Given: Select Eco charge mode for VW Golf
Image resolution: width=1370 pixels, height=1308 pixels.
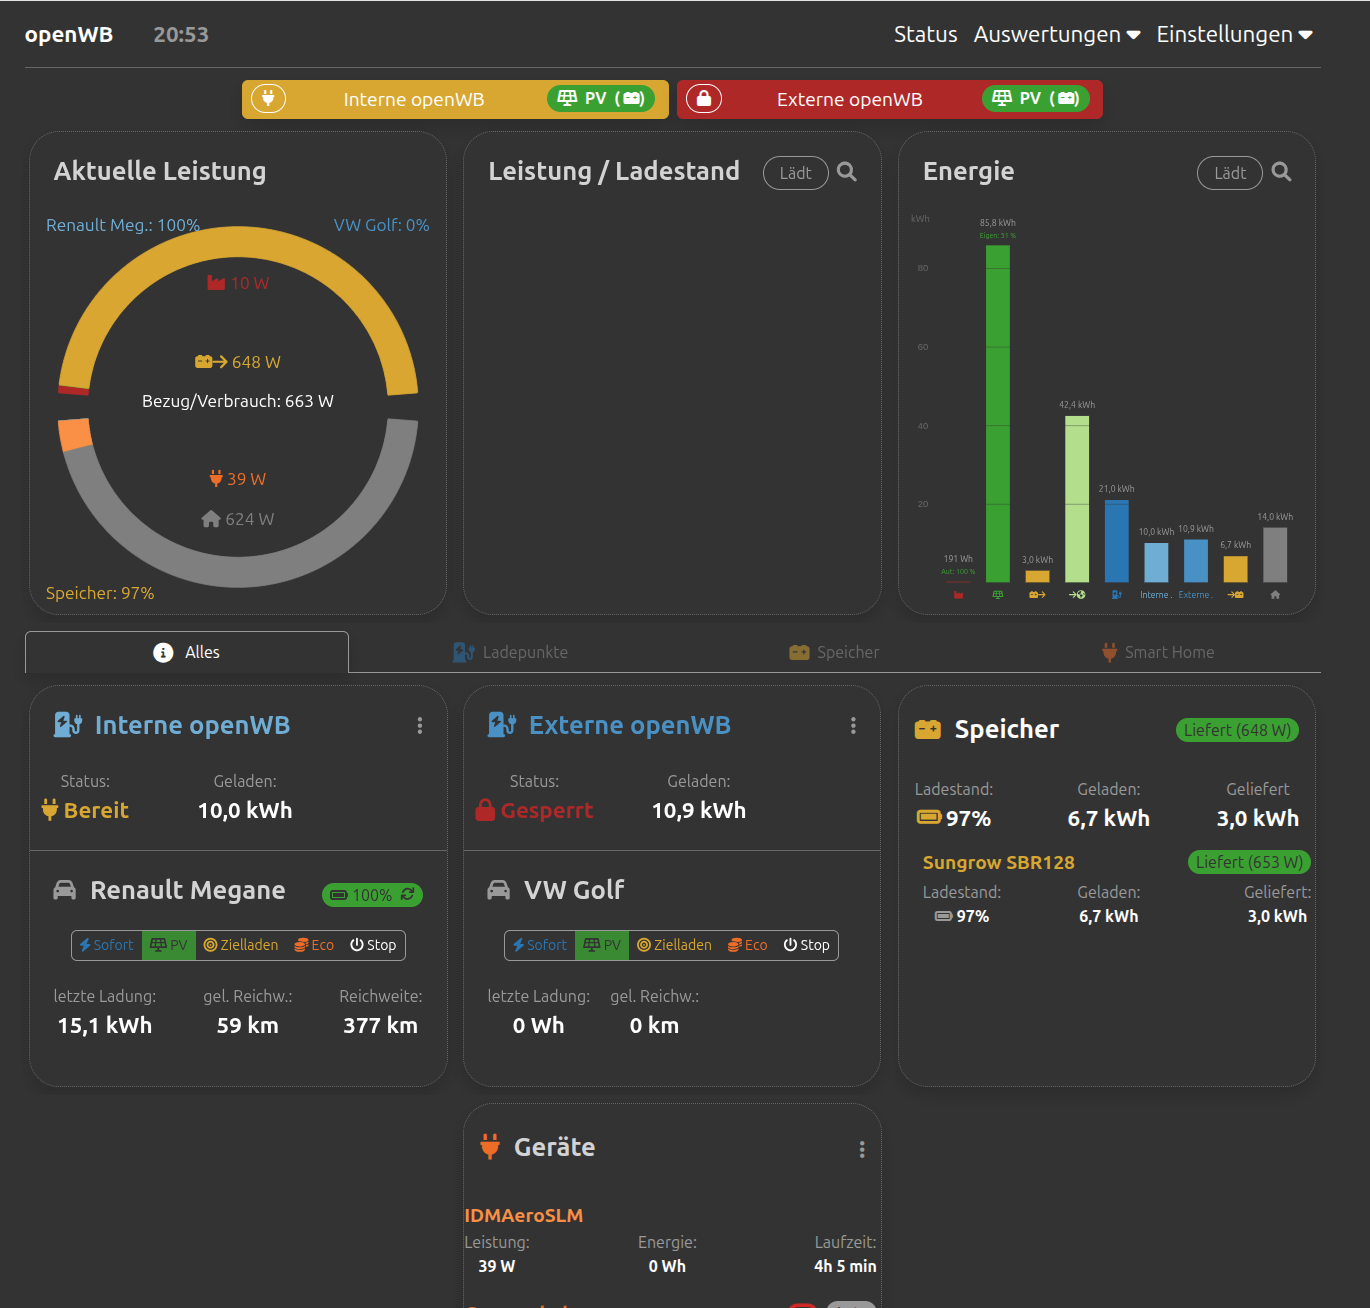Looking at the screenshot, I should point(747,945).
